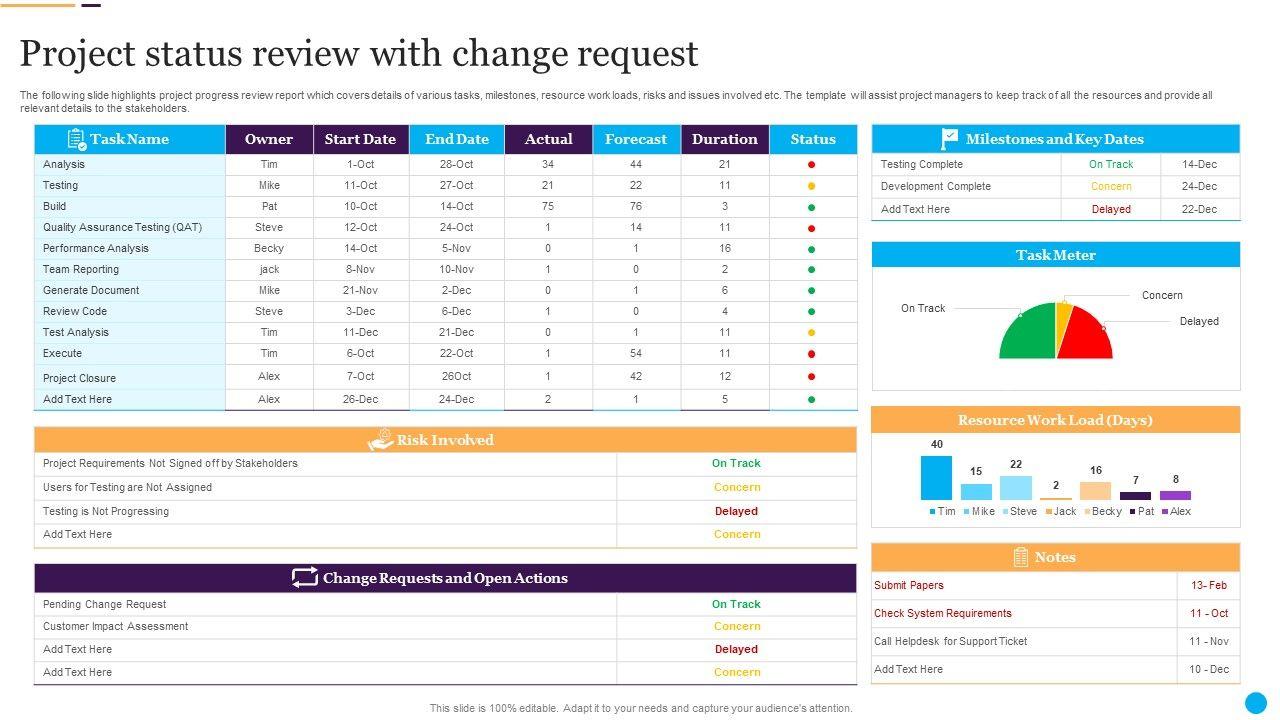Click the red status dot for Execute

click(812, 354)
